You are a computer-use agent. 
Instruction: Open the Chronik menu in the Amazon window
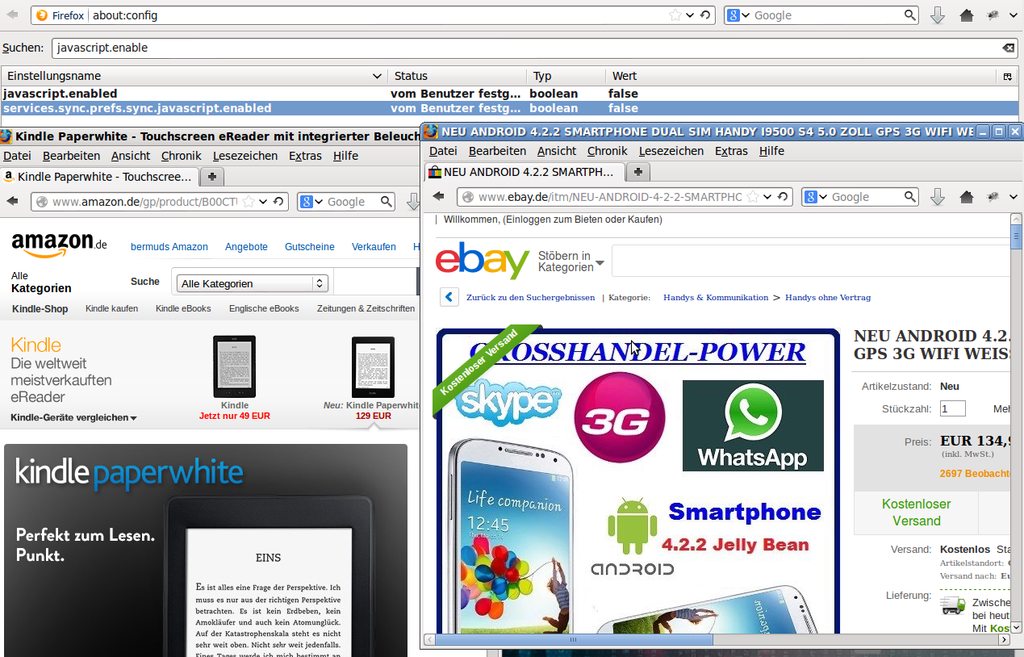(x=181, y=156)
